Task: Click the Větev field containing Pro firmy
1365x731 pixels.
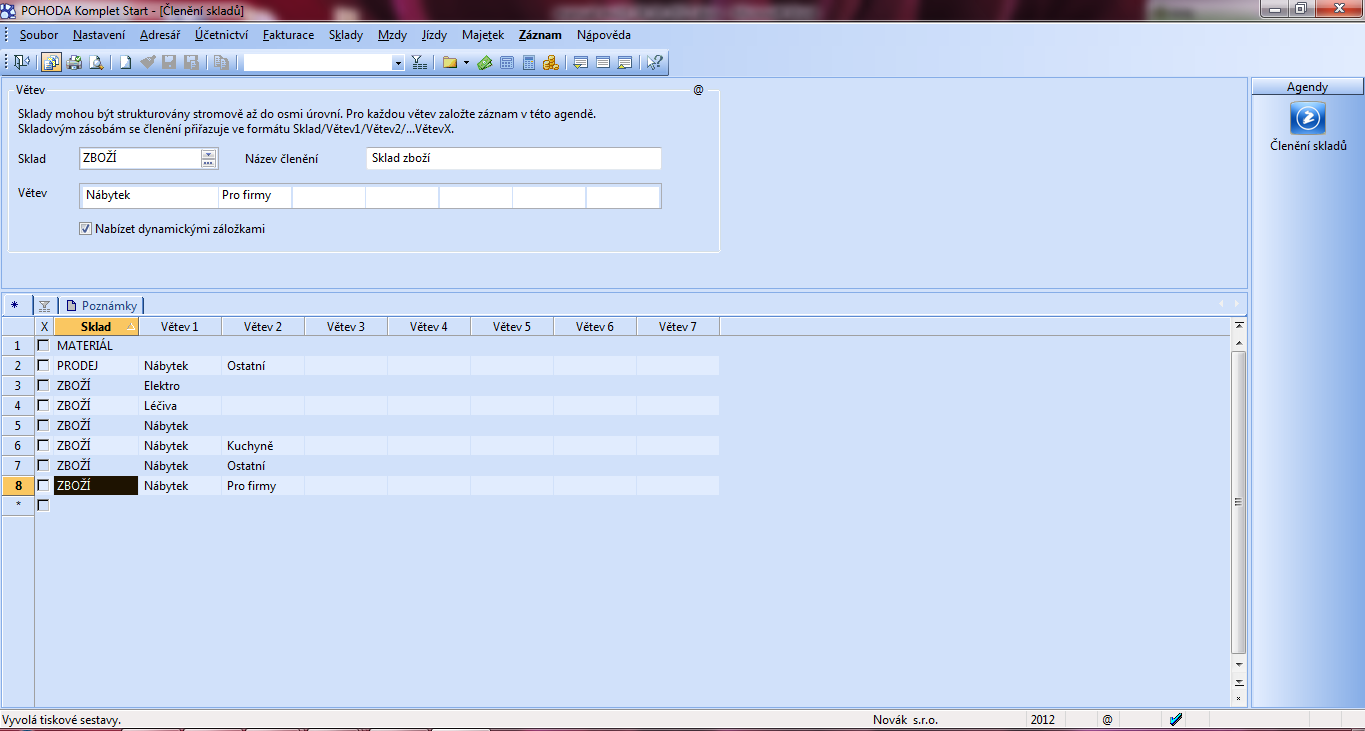Action: click(255, 196)
